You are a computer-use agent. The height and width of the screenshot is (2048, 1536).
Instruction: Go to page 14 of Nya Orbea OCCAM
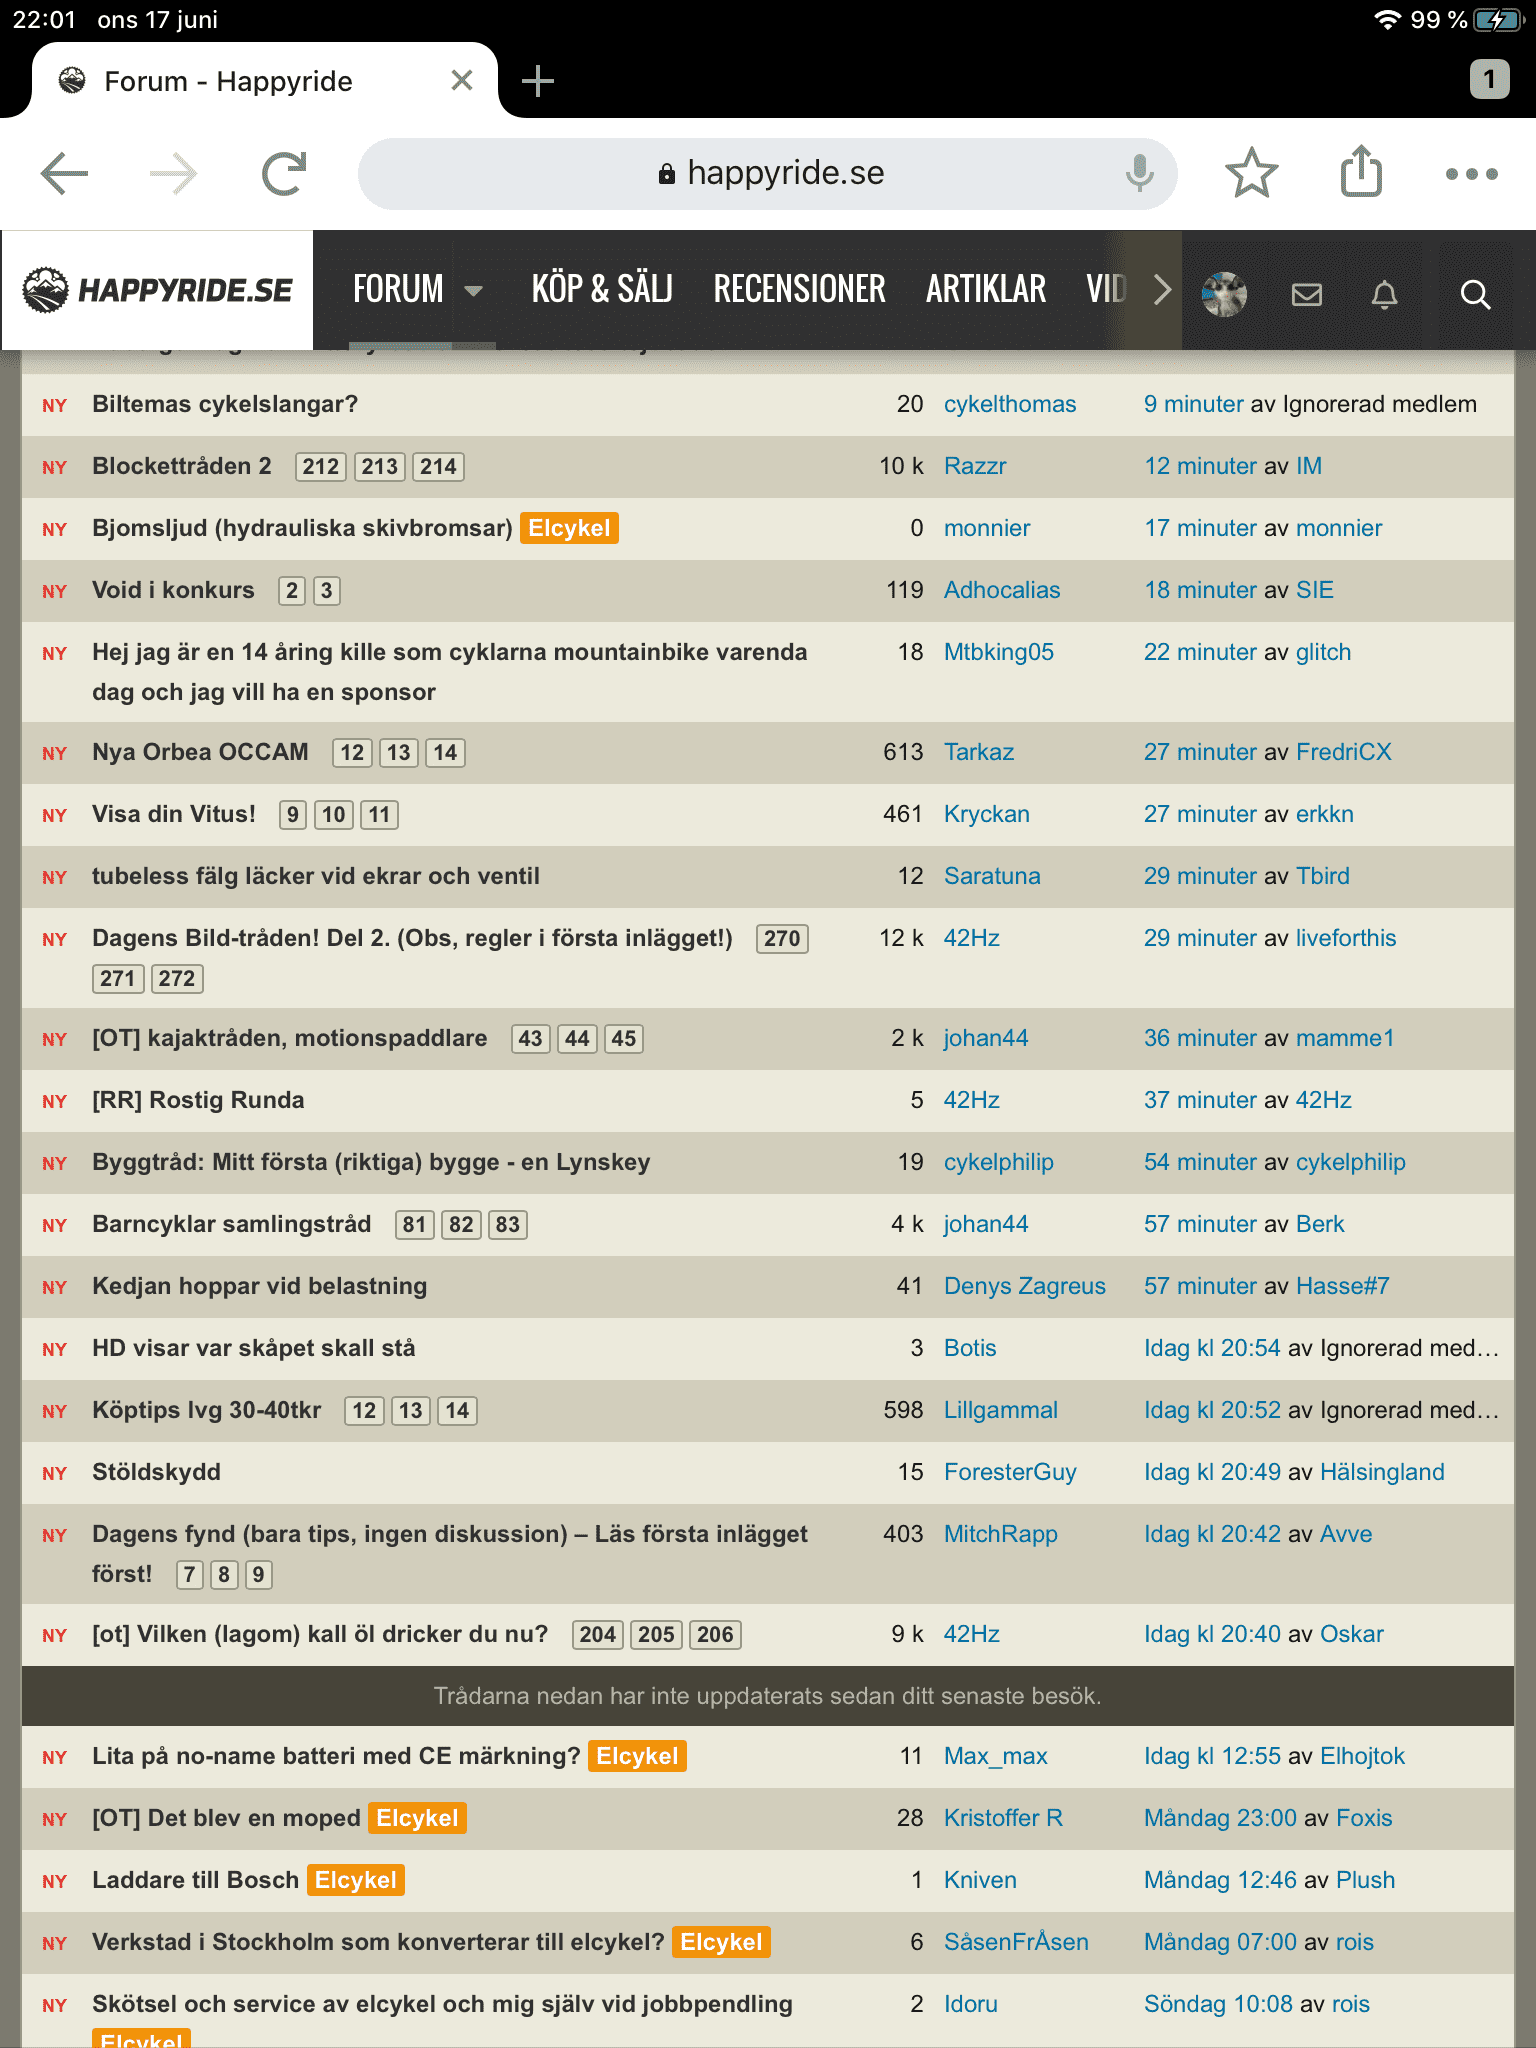click(x=445, y=753)
